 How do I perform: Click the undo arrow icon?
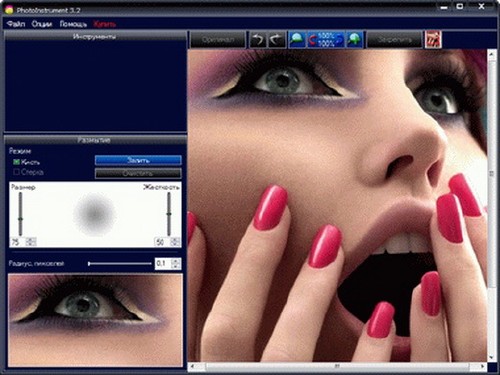[x=257, y=40]
